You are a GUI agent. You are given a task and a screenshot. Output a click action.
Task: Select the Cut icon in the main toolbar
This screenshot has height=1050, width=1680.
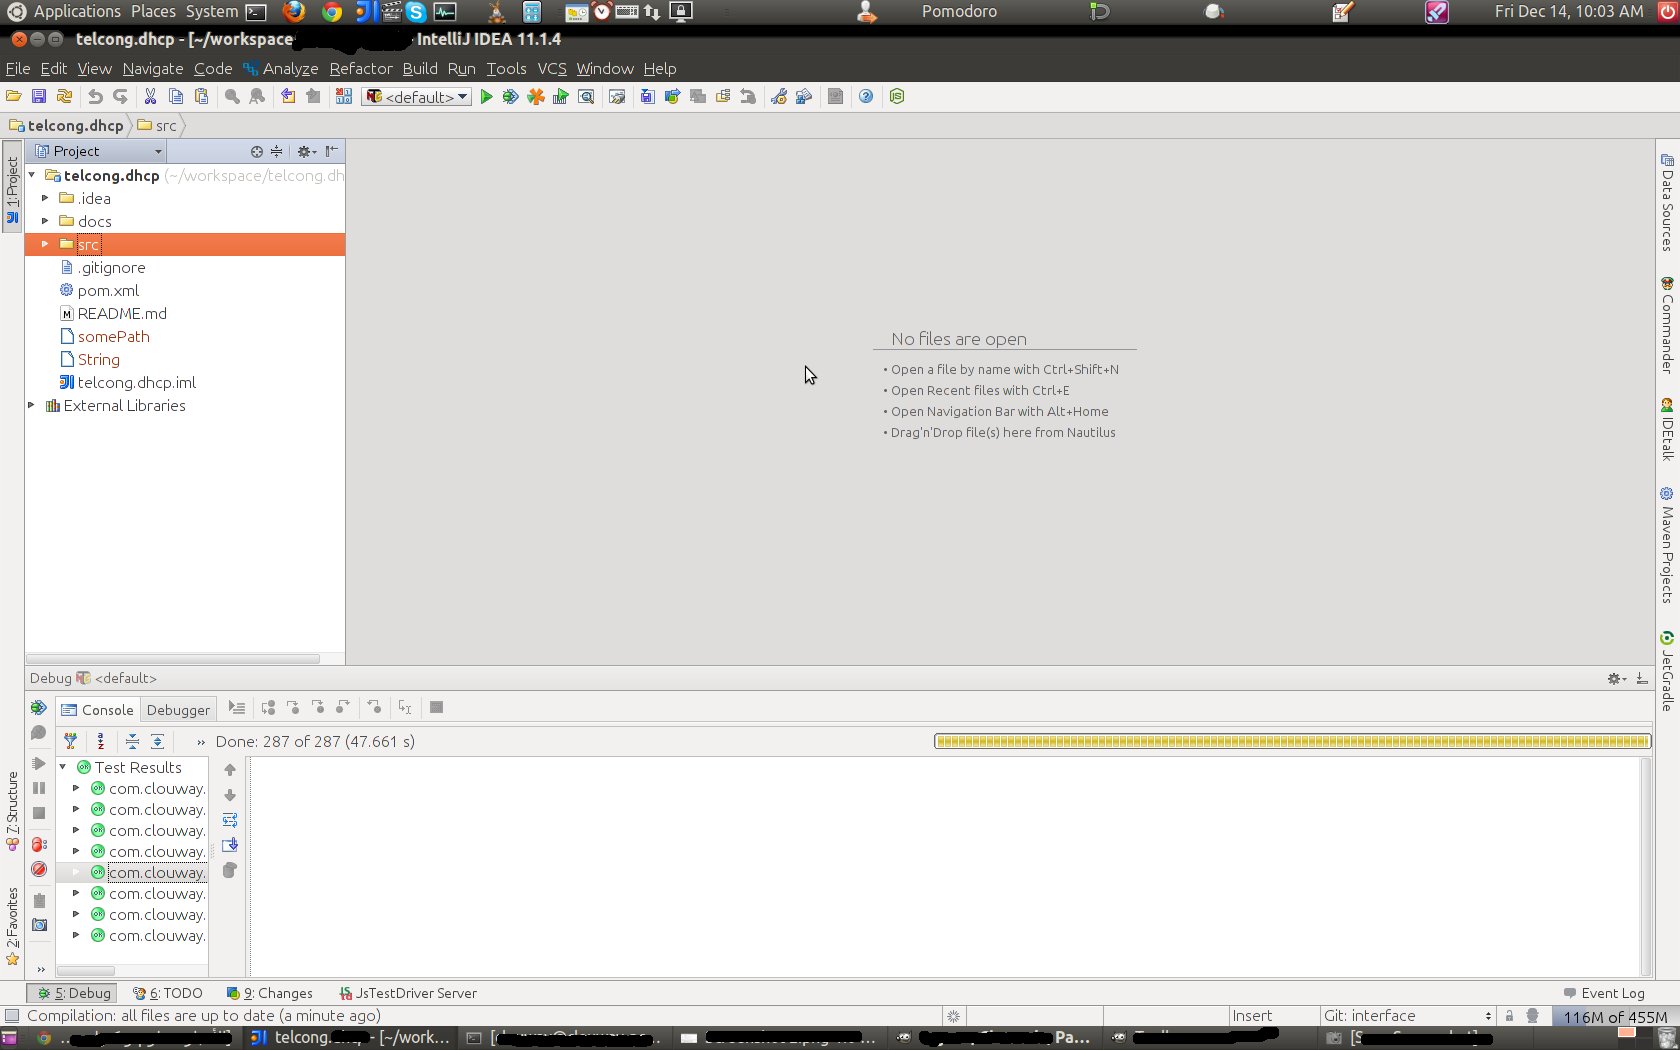151,97
